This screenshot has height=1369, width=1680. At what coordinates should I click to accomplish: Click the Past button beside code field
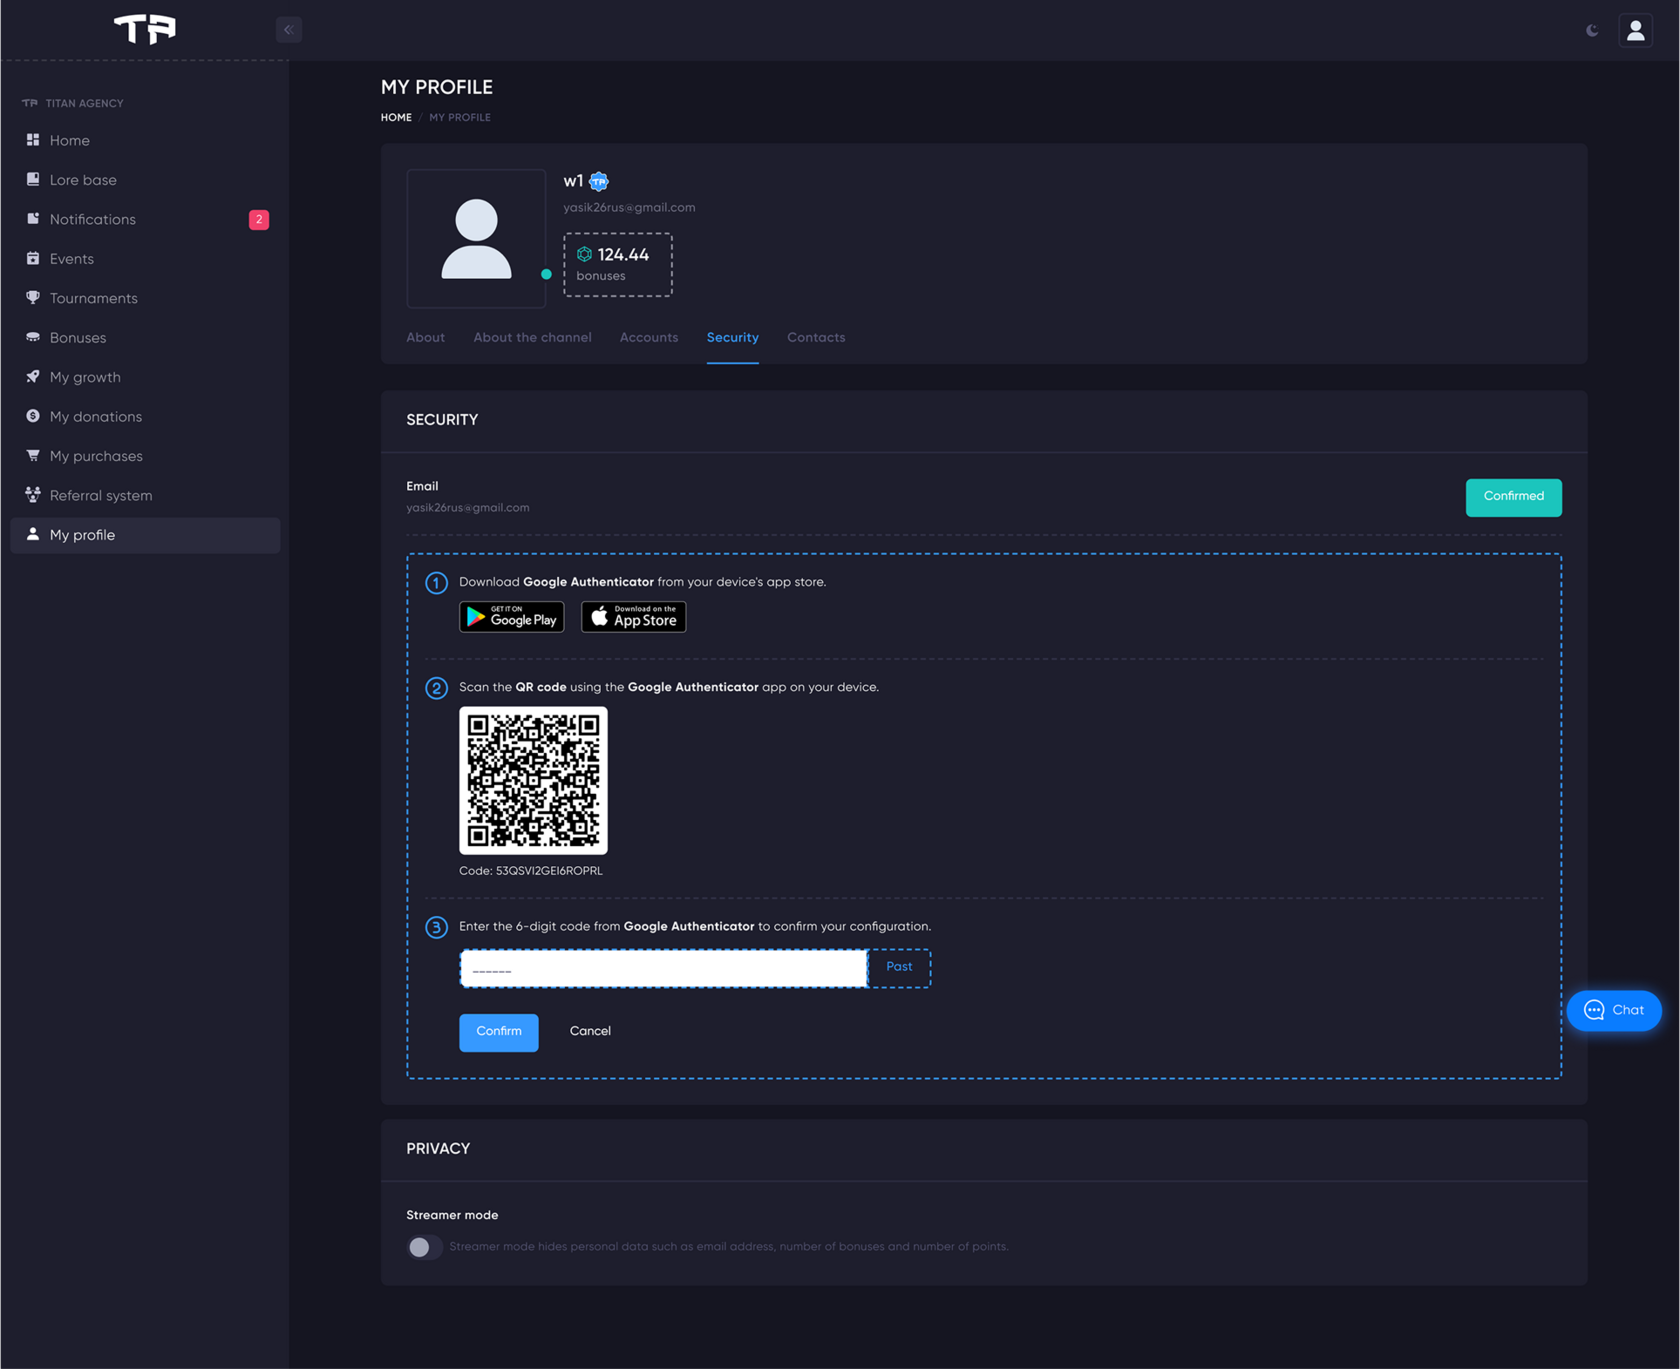(899, 967)
